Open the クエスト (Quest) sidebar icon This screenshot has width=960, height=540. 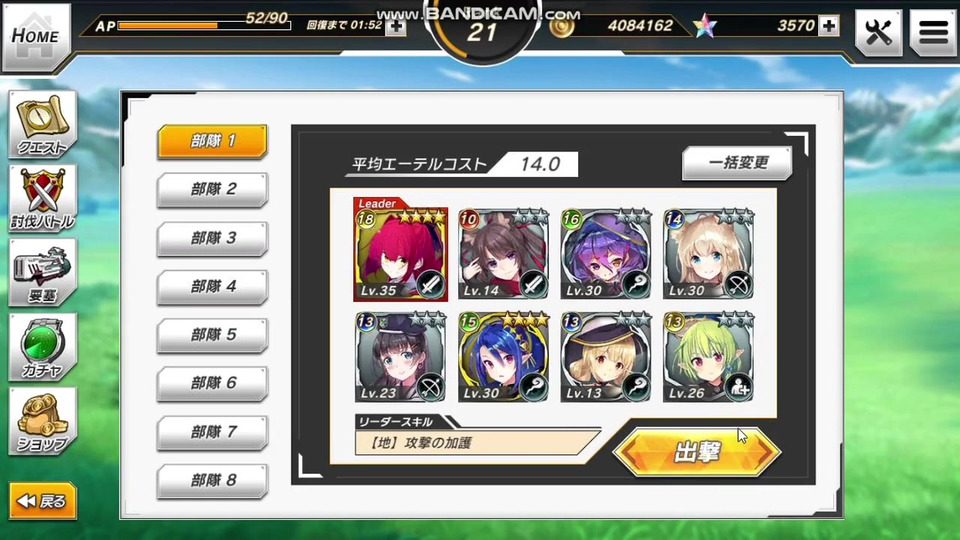click(42, 124)
